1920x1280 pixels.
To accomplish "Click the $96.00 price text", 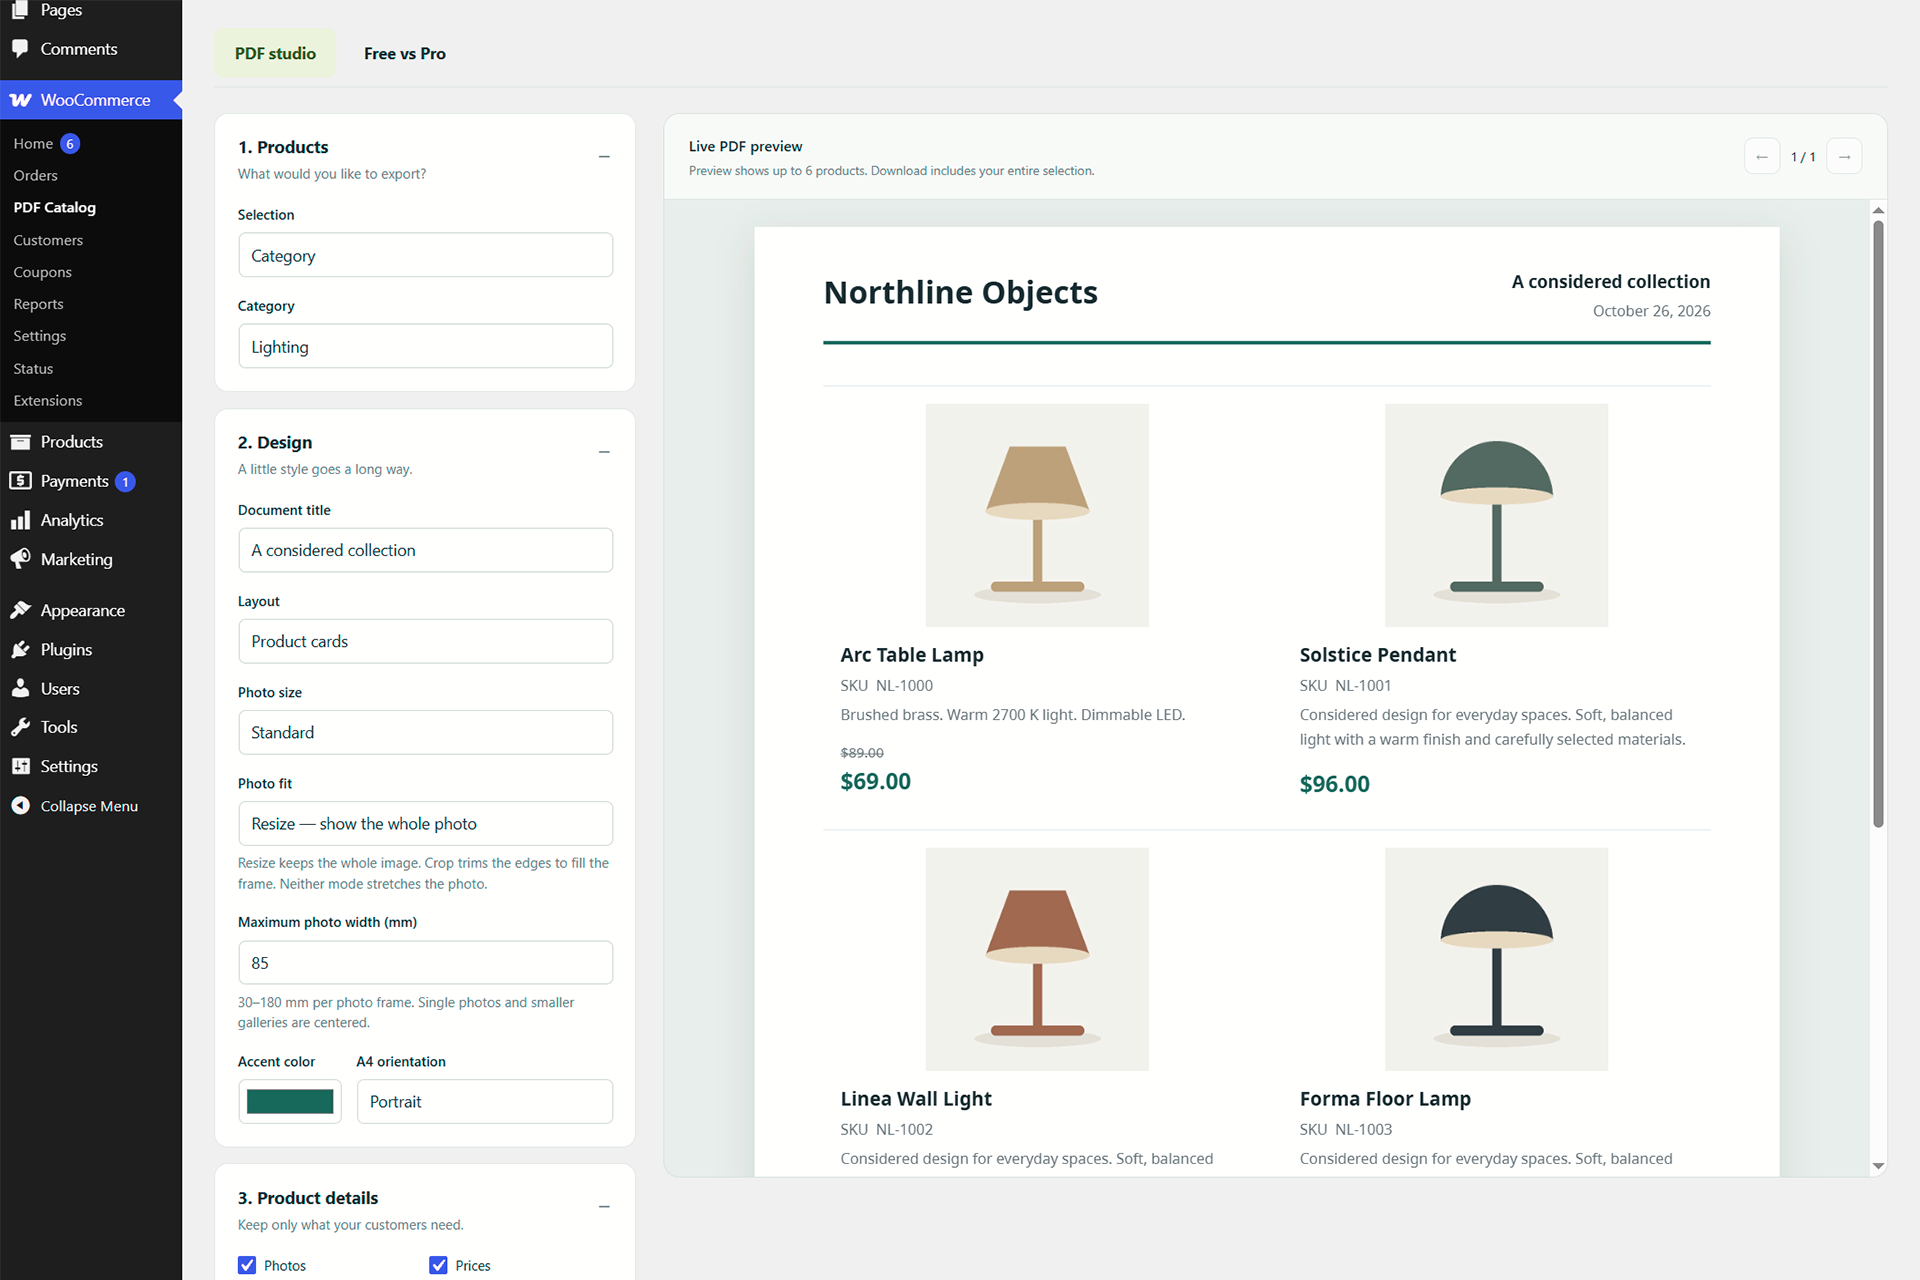I will [x=1334, y=784].
